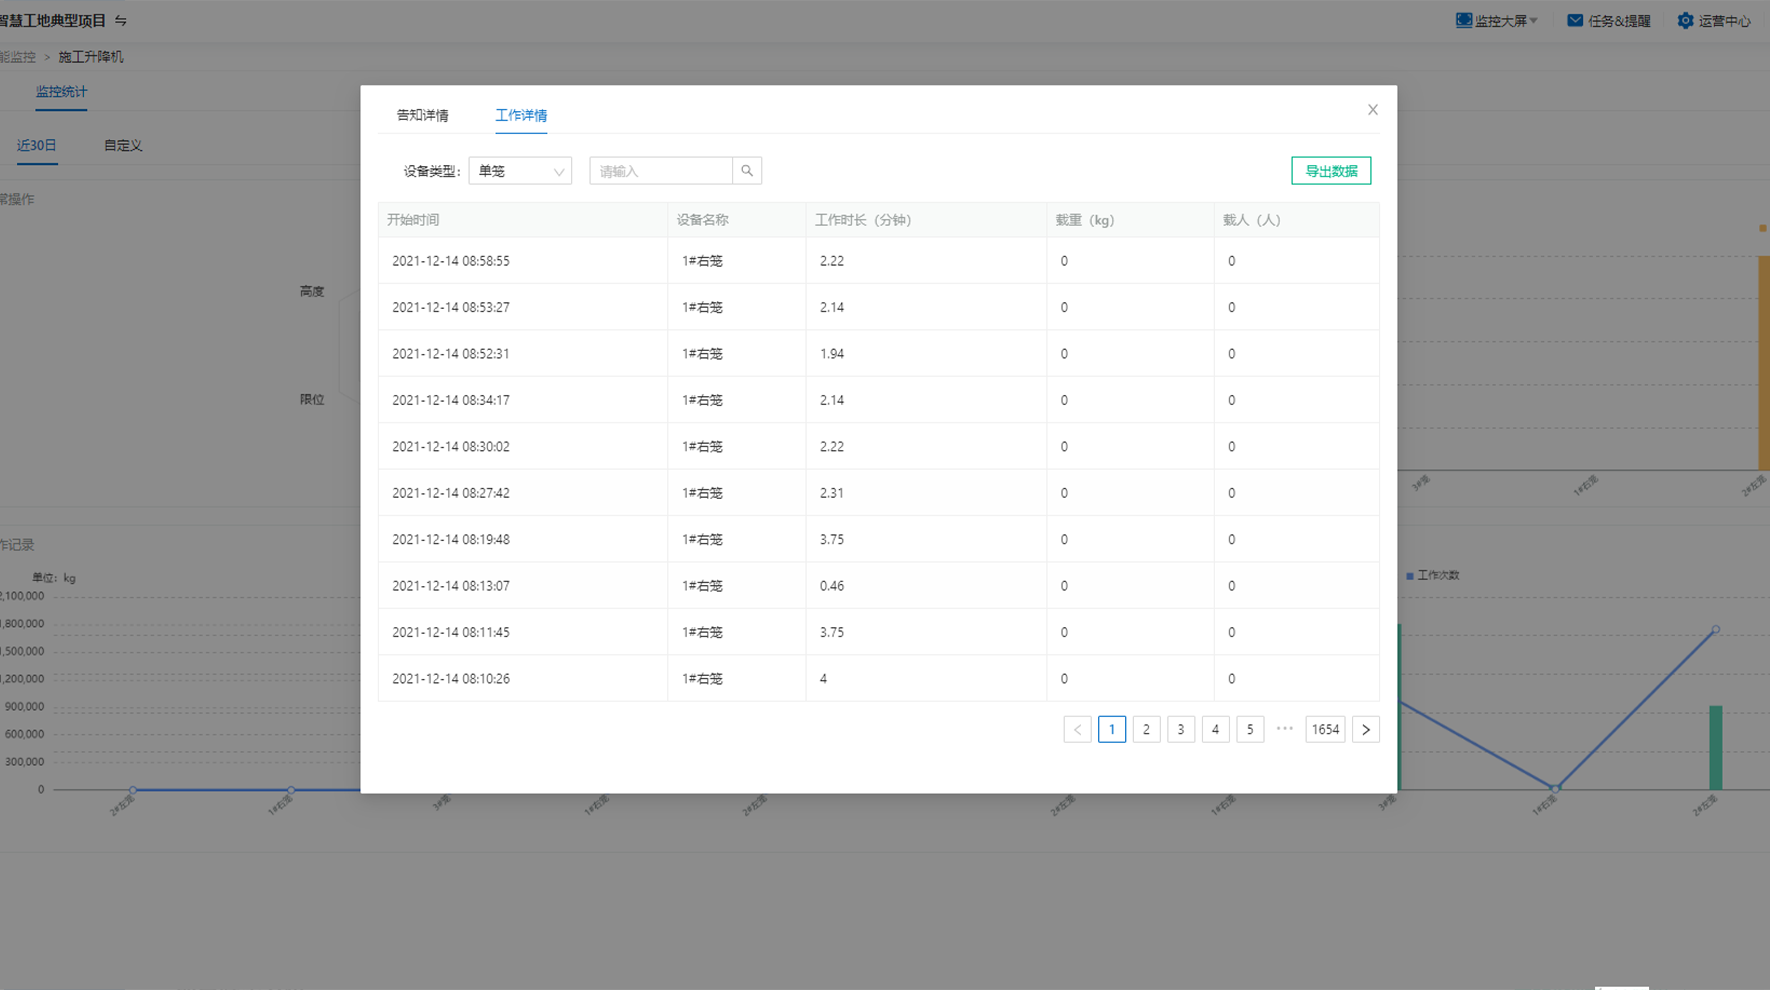Image resolution: width=1770 pixels, height=990 pixels.
Task: Select the 近30日 time range tab
Action: [37, 146]
